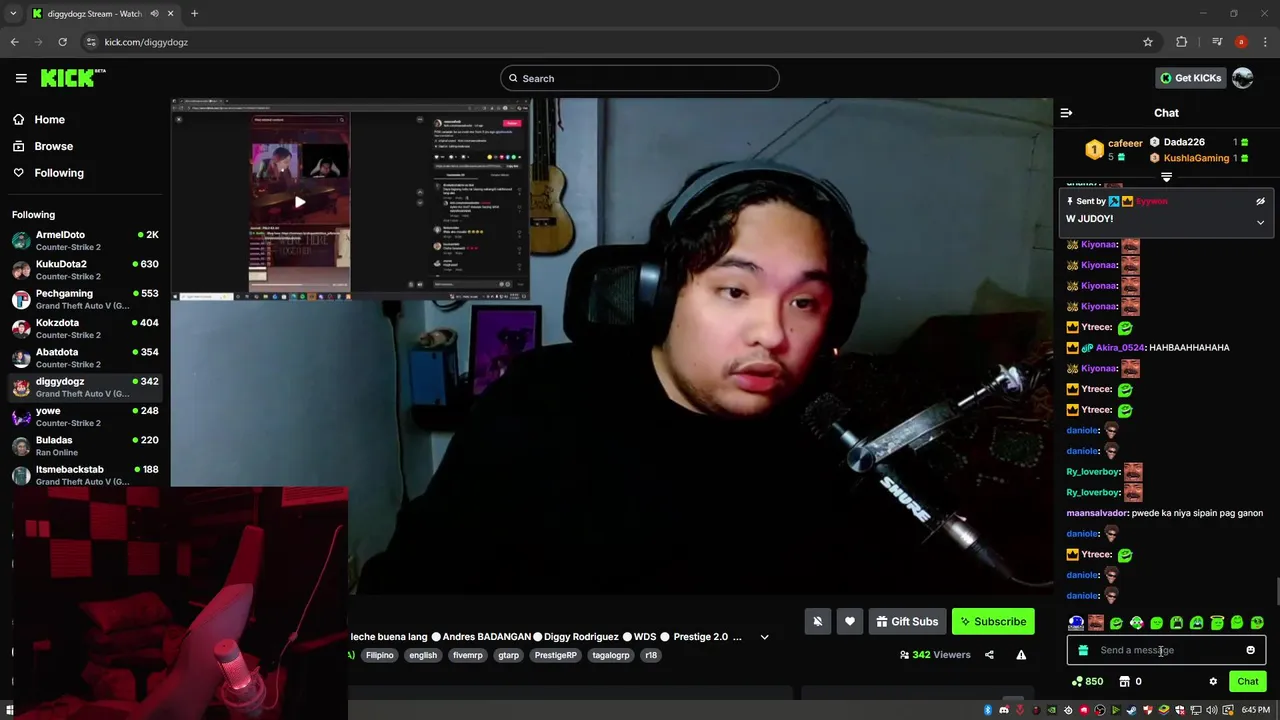Click the english tag
Screen dimensions: 1280x720
[x=423, y=655]
